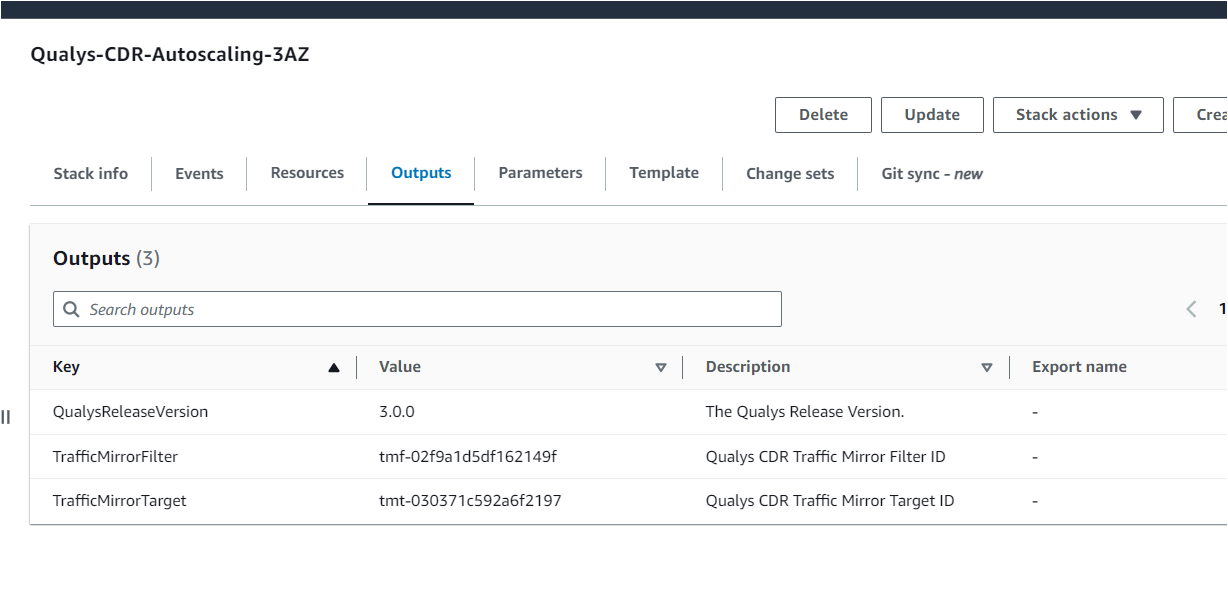This screenshot has width=1228, height=590.
Task: Click the search magnifier icon
Action: coord(71,309)
